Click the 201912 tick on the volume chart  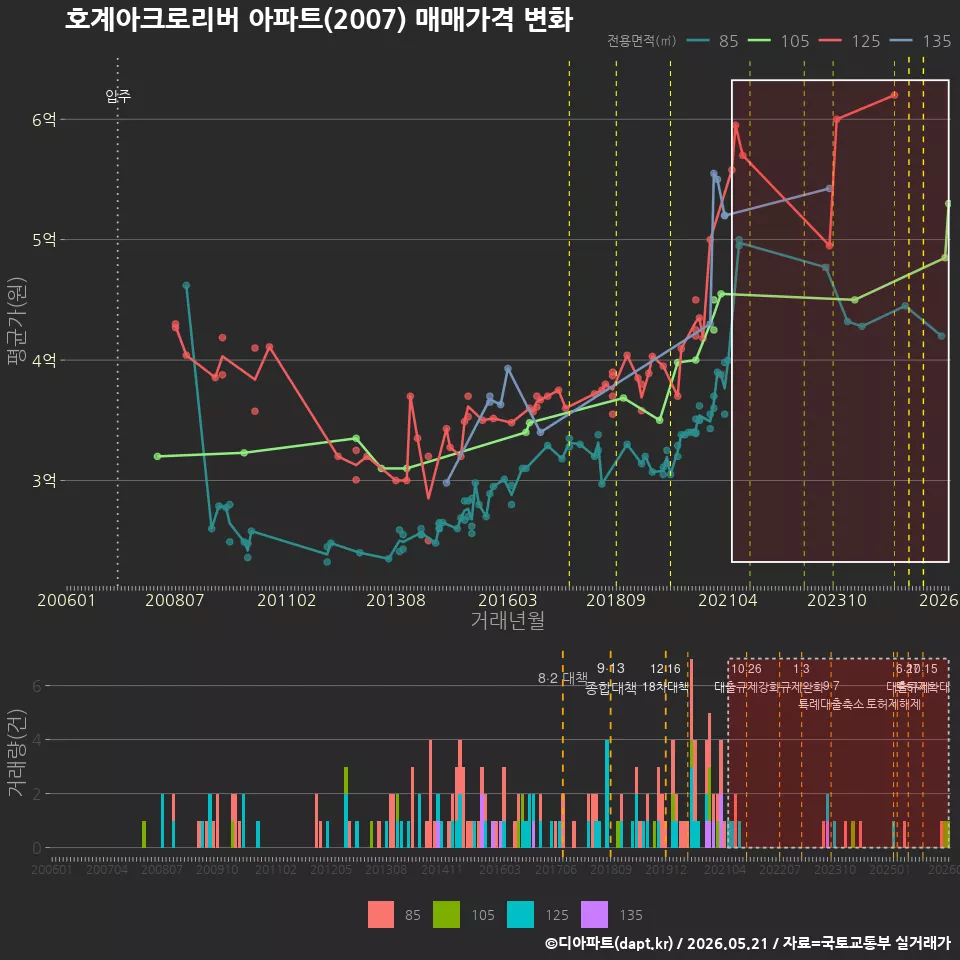(x=666, y=869)
